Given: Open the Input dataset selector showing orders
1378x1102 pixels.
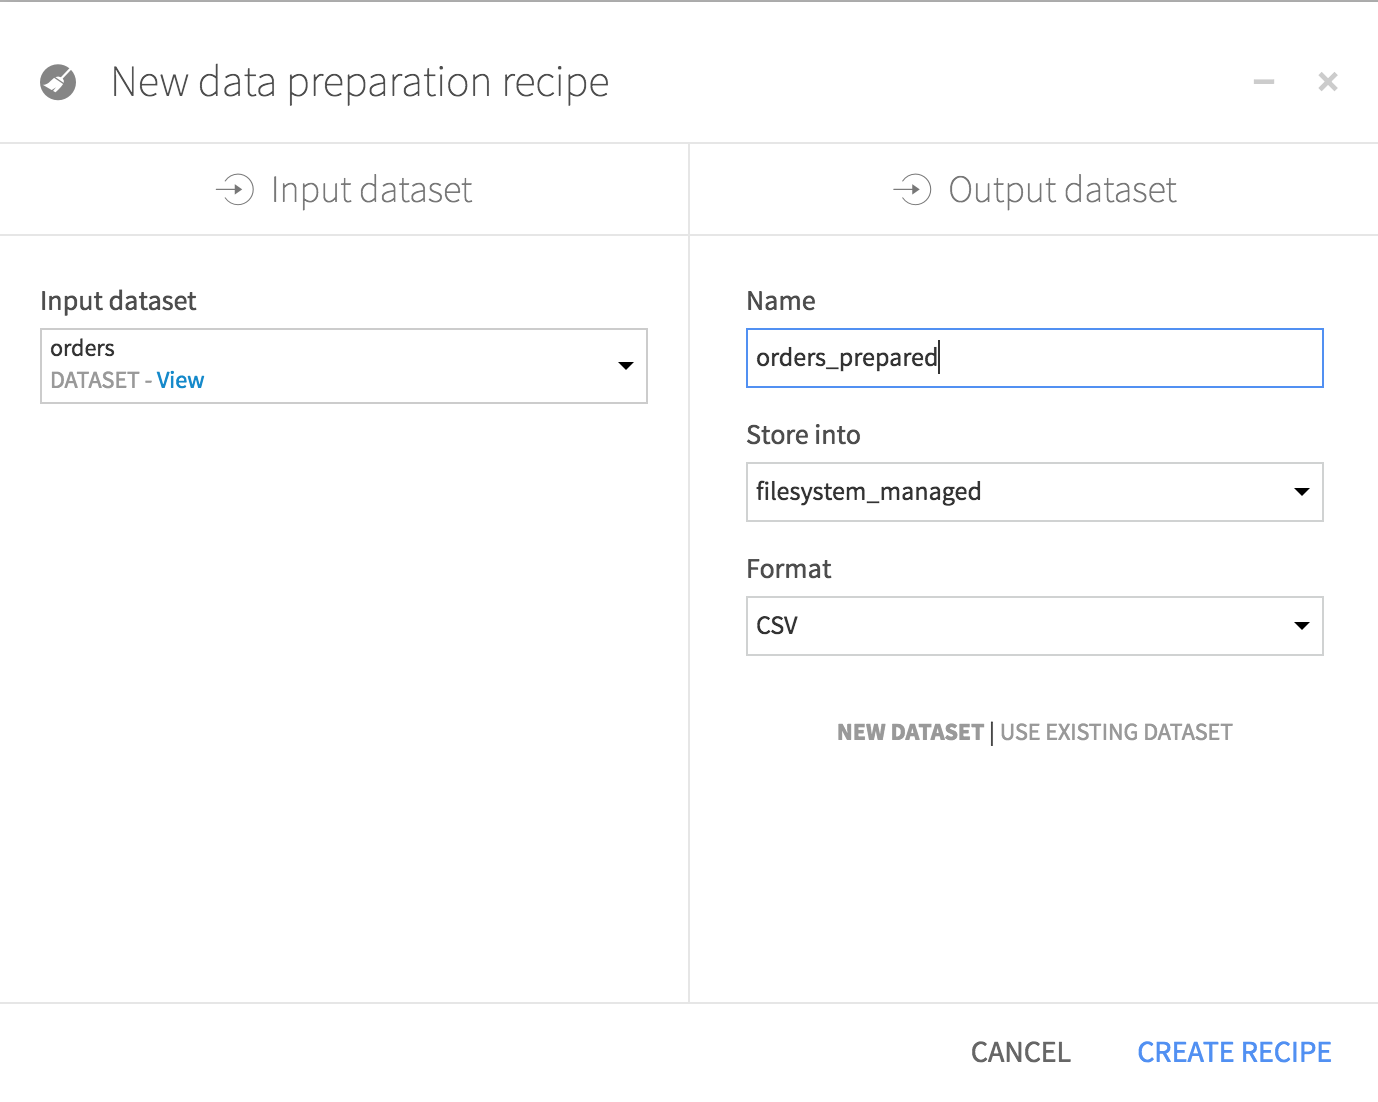Looking at the screenshot, I should (343, 366).
